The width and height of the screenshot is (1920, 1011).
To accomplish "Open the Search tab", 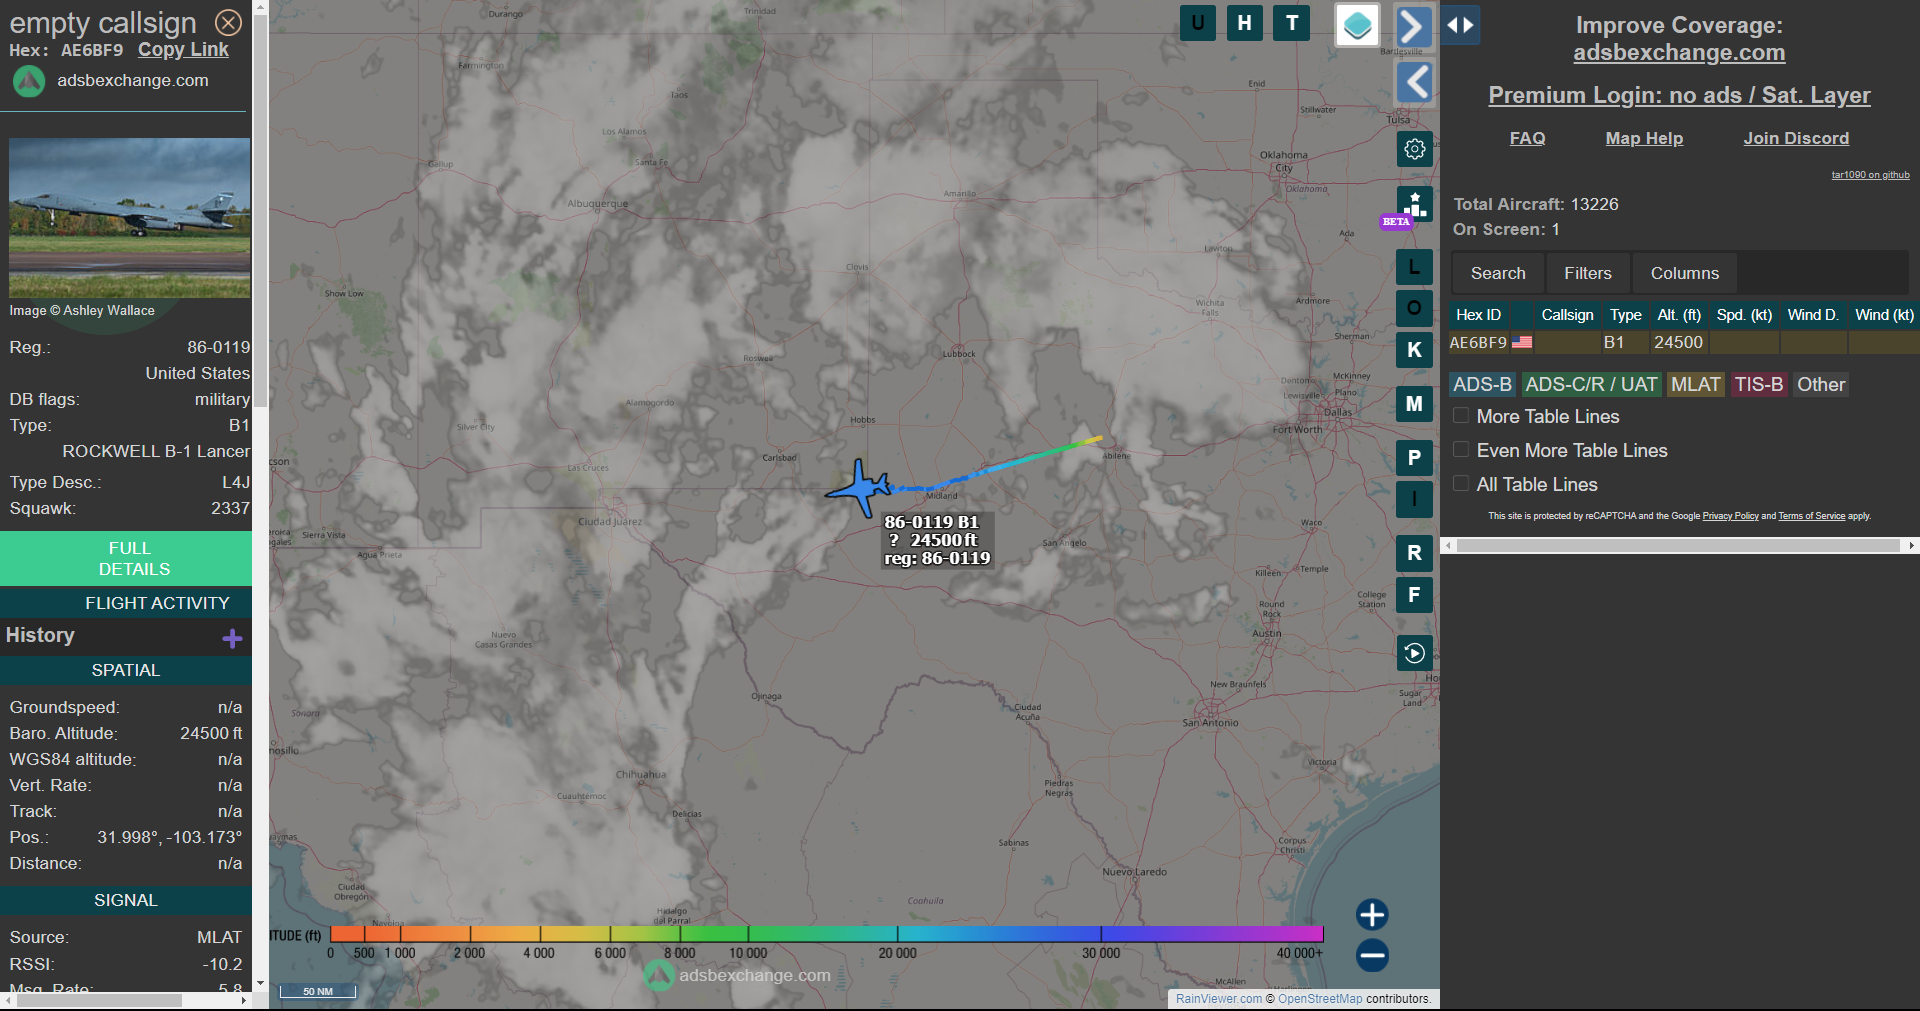I will tap(1498, 273).
